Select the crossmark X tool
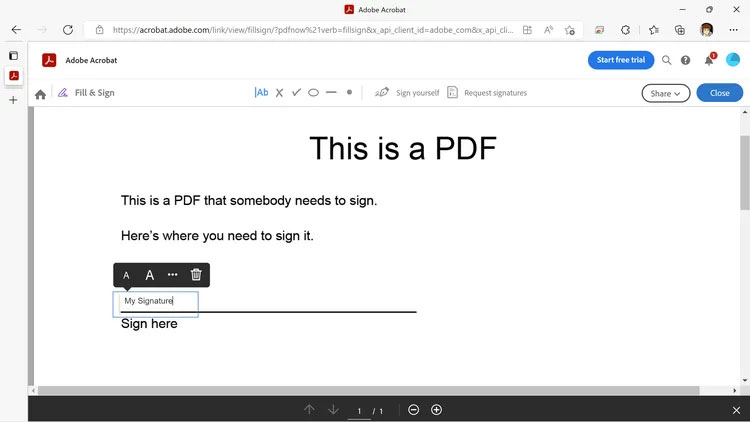The height and width of the screenshot is (422, 750). click(x=280, y=93)
